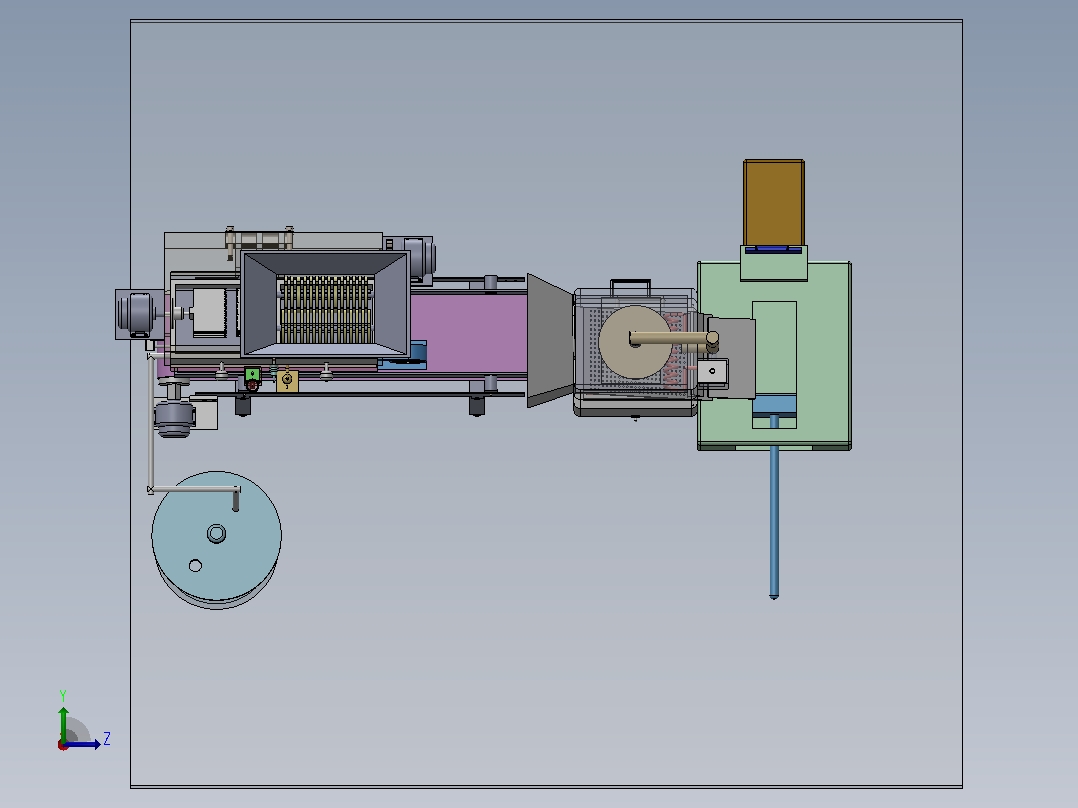
Task: Select the beige horizontal shaft on the disc
Action: (x=674, y=338)
